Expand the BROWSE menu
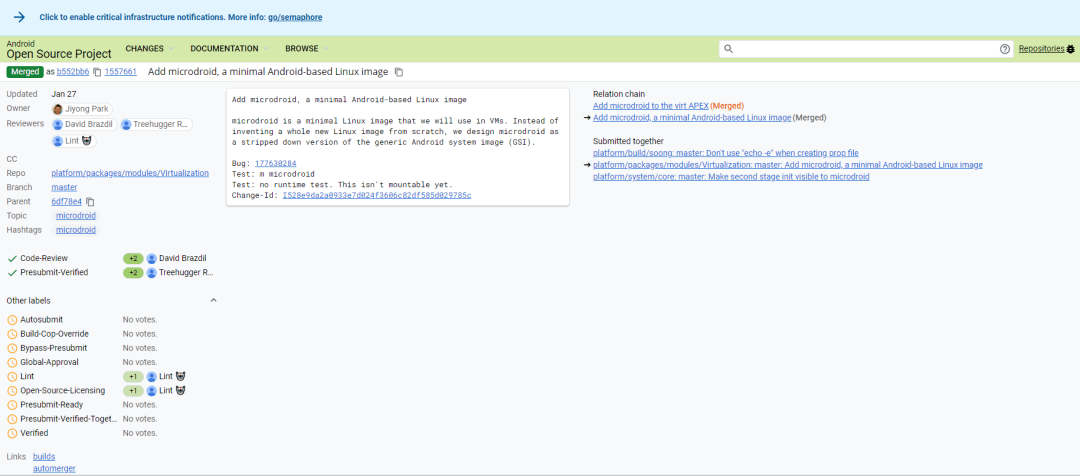 pos(303,48)
